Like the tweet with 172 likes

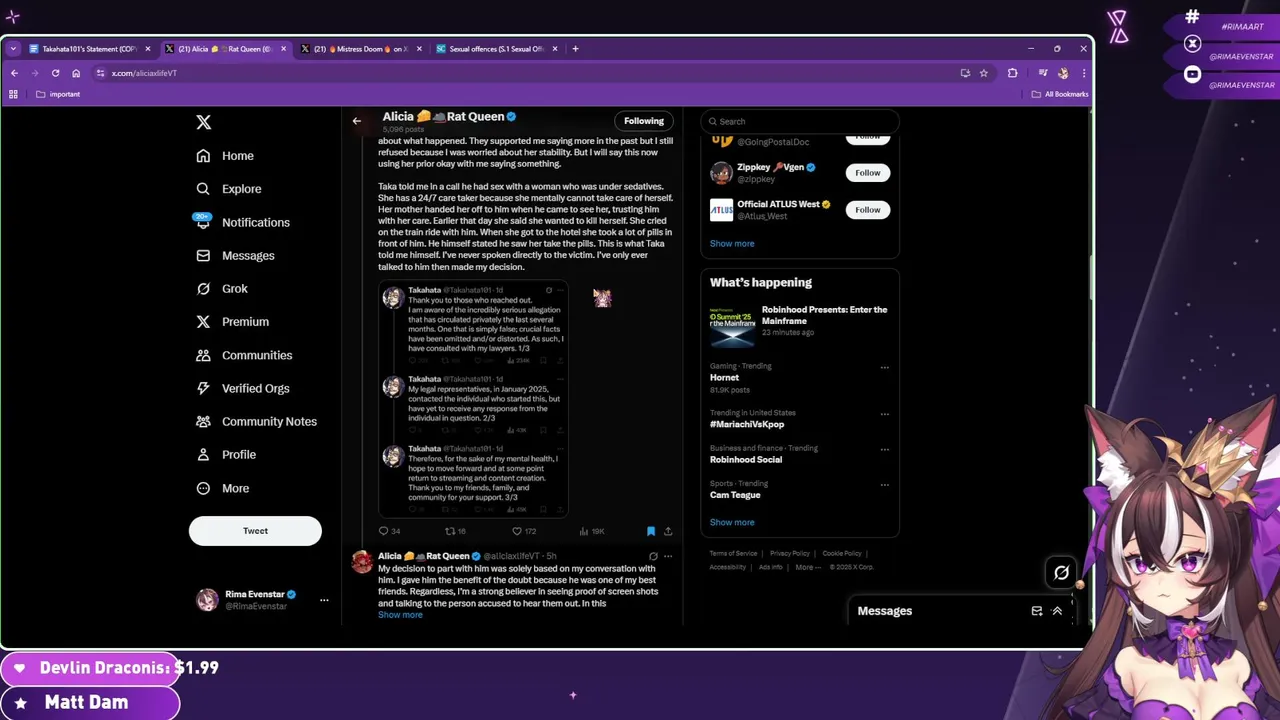[x=517, y=531]
